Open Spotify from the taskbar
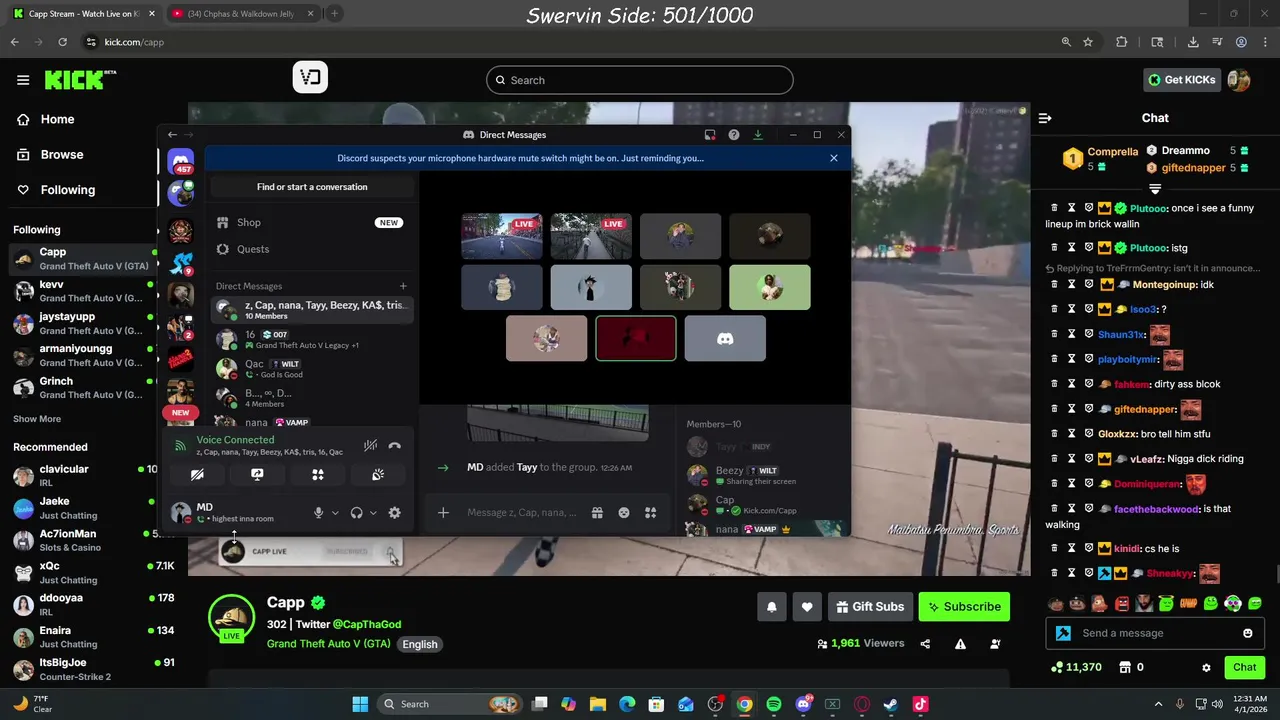This screenshot has height=720, width=1280. tap(774, 704)
